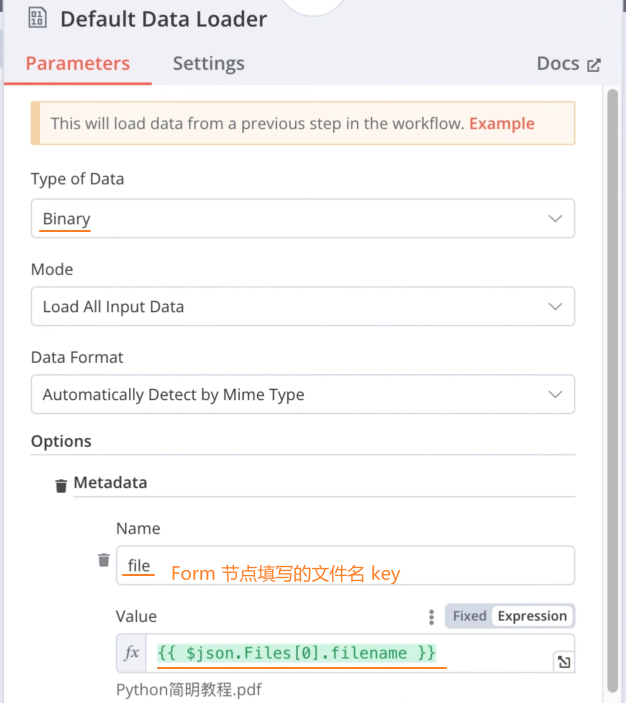Remove the file metadata entry trash icon
This screenshot has width=626, height=703.
pos(103,560)
